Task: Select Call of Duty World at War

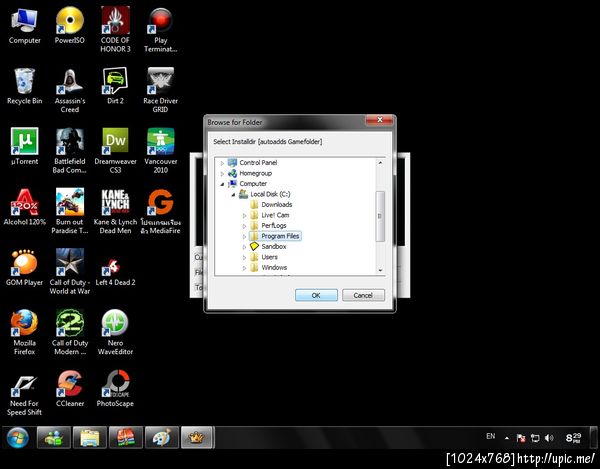Action: 70,272
